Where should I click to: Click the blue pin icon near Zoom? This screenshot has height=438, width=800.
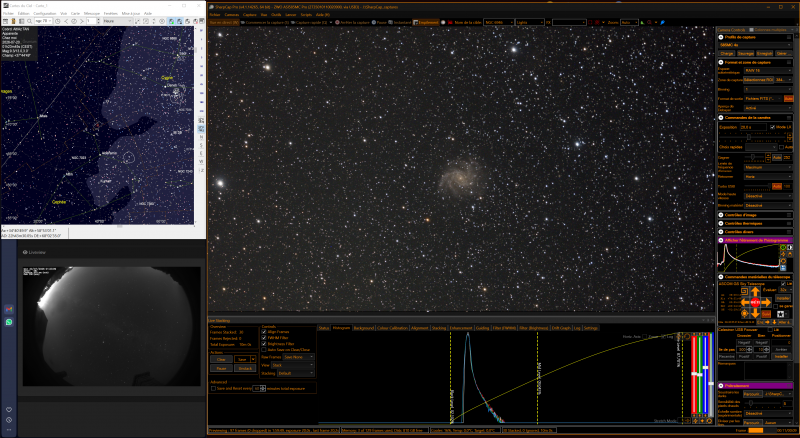pos(662,22)
